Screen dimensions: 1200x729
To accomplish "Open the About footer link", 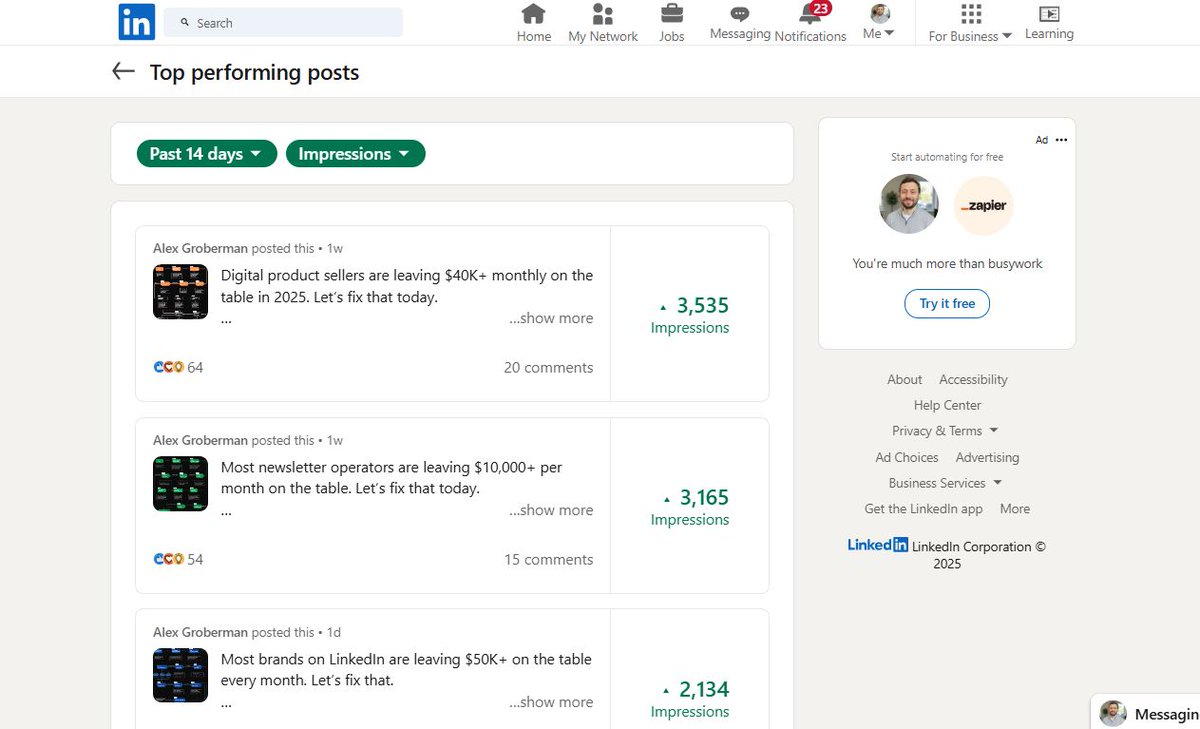I will point(904,380).
